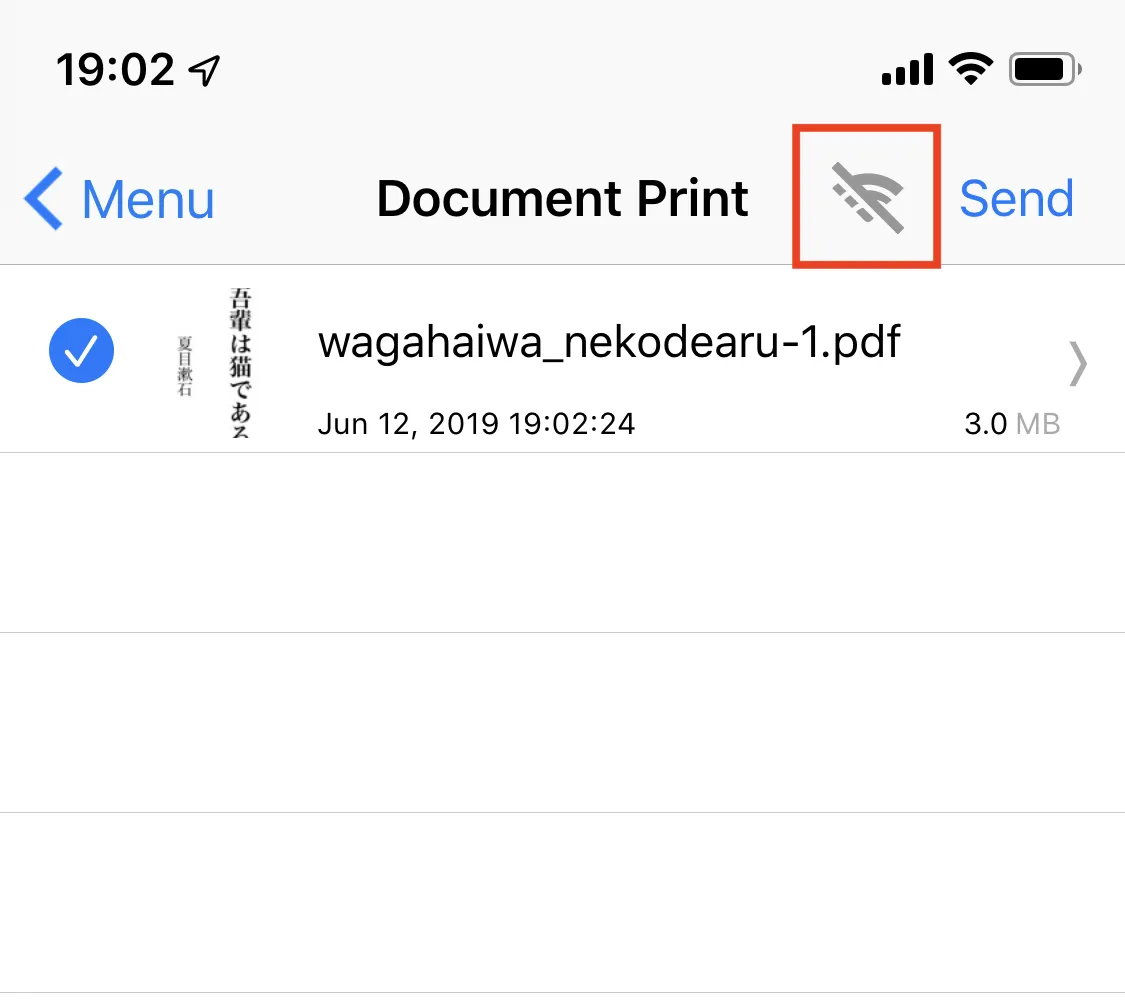Tap the disconnected Wi-Fi printer icon

(867, 197)
